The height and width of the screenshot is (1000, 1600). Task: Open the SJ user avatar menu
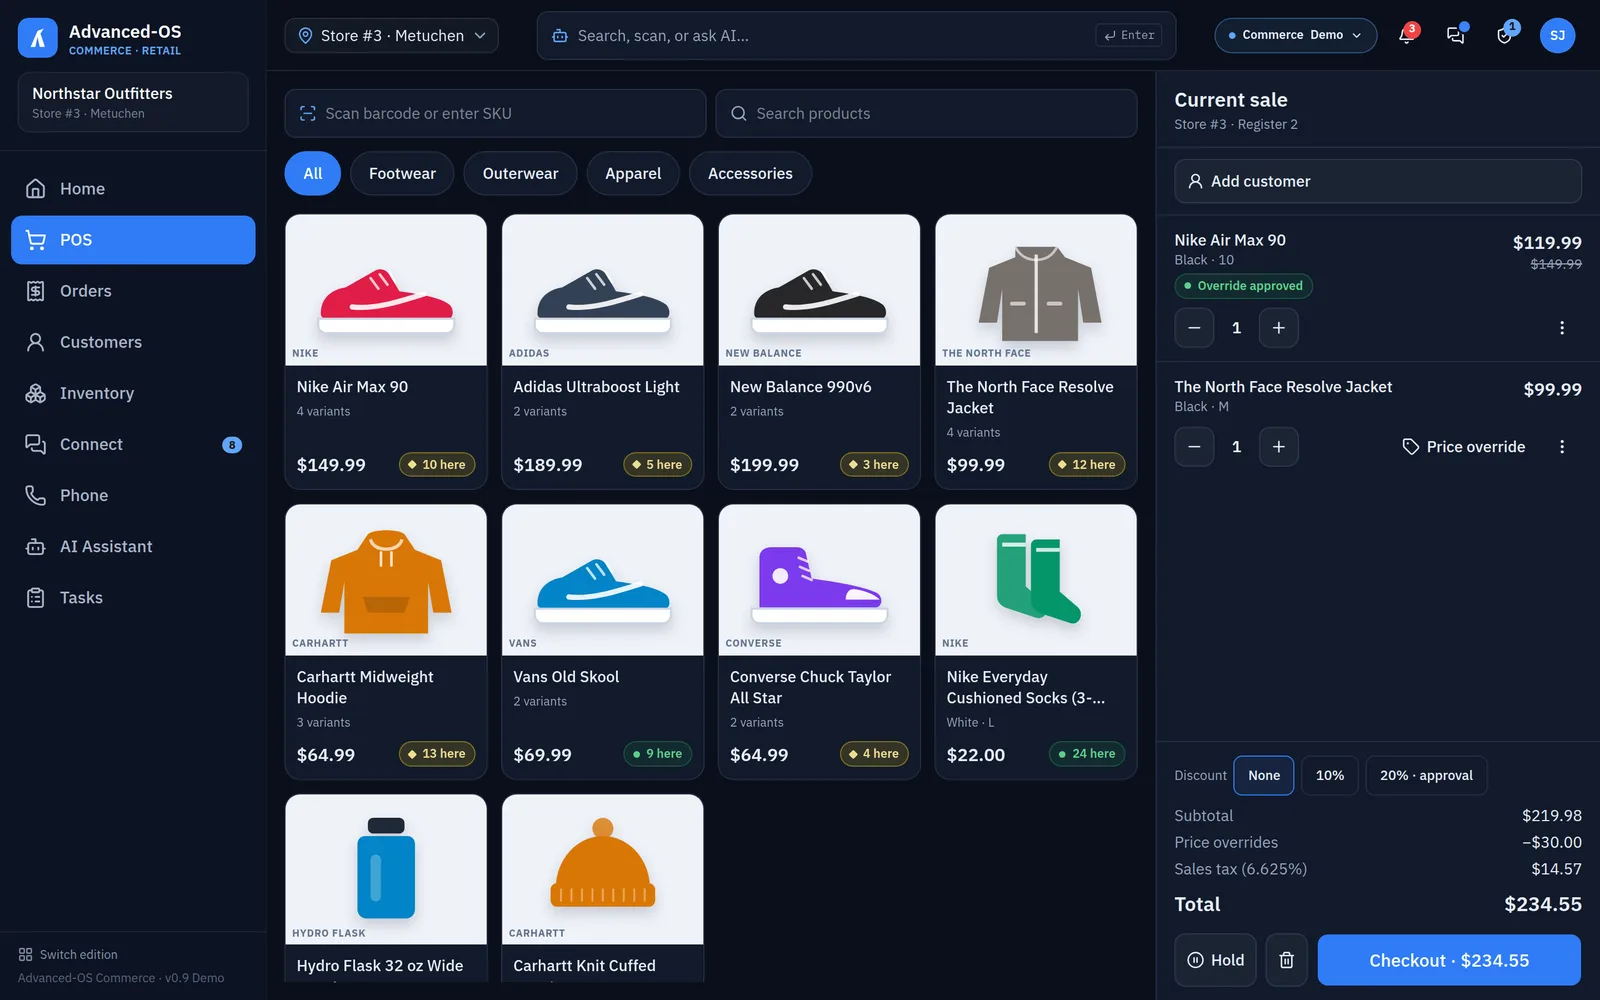1557,35
